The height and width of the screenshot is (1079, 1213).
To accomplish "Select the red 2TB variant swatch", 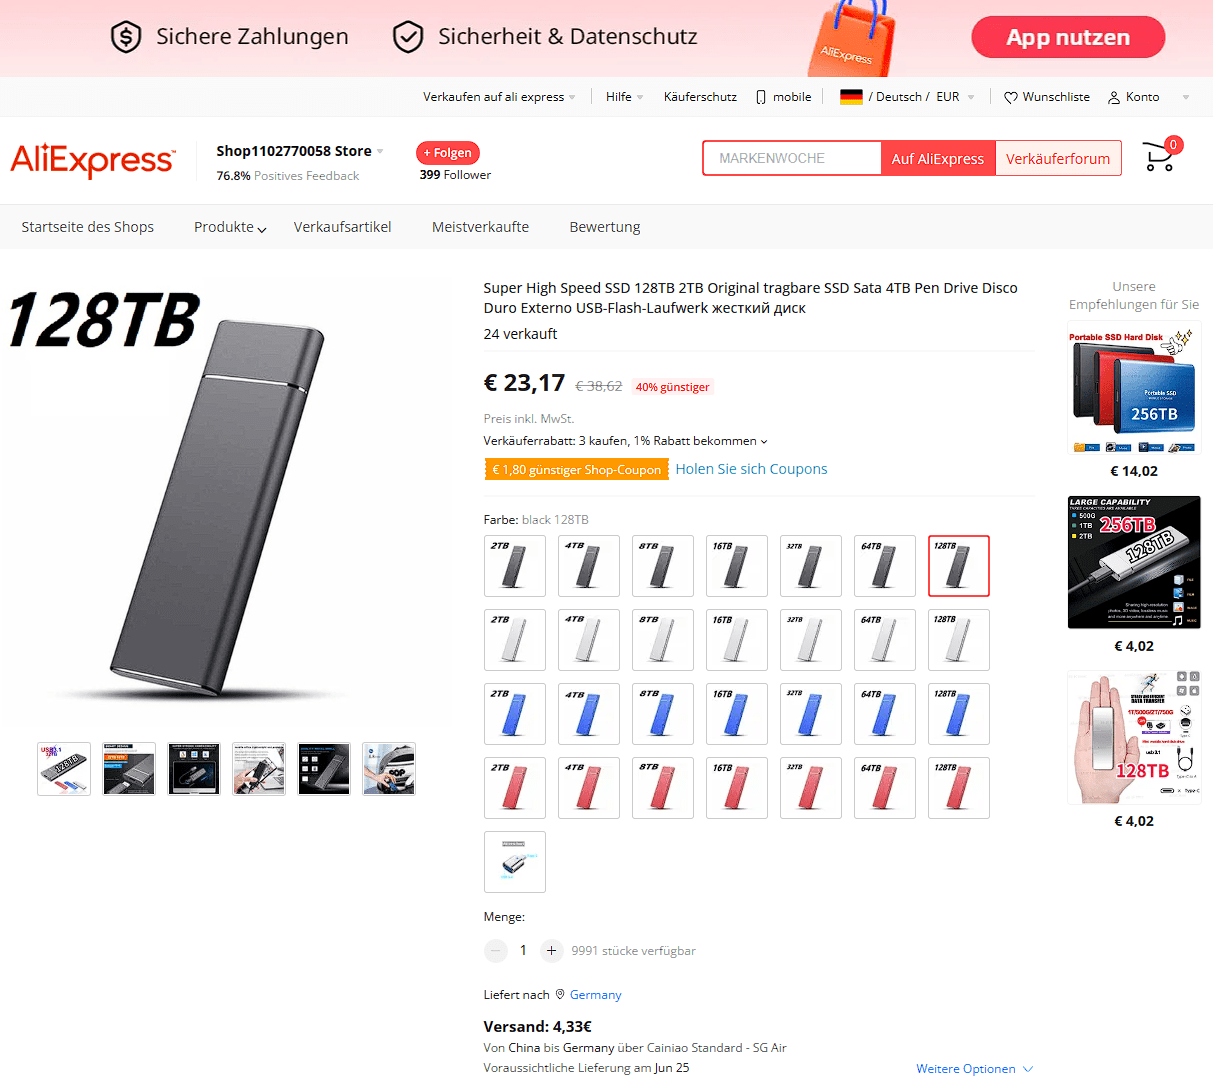I will tap(514, 788).
